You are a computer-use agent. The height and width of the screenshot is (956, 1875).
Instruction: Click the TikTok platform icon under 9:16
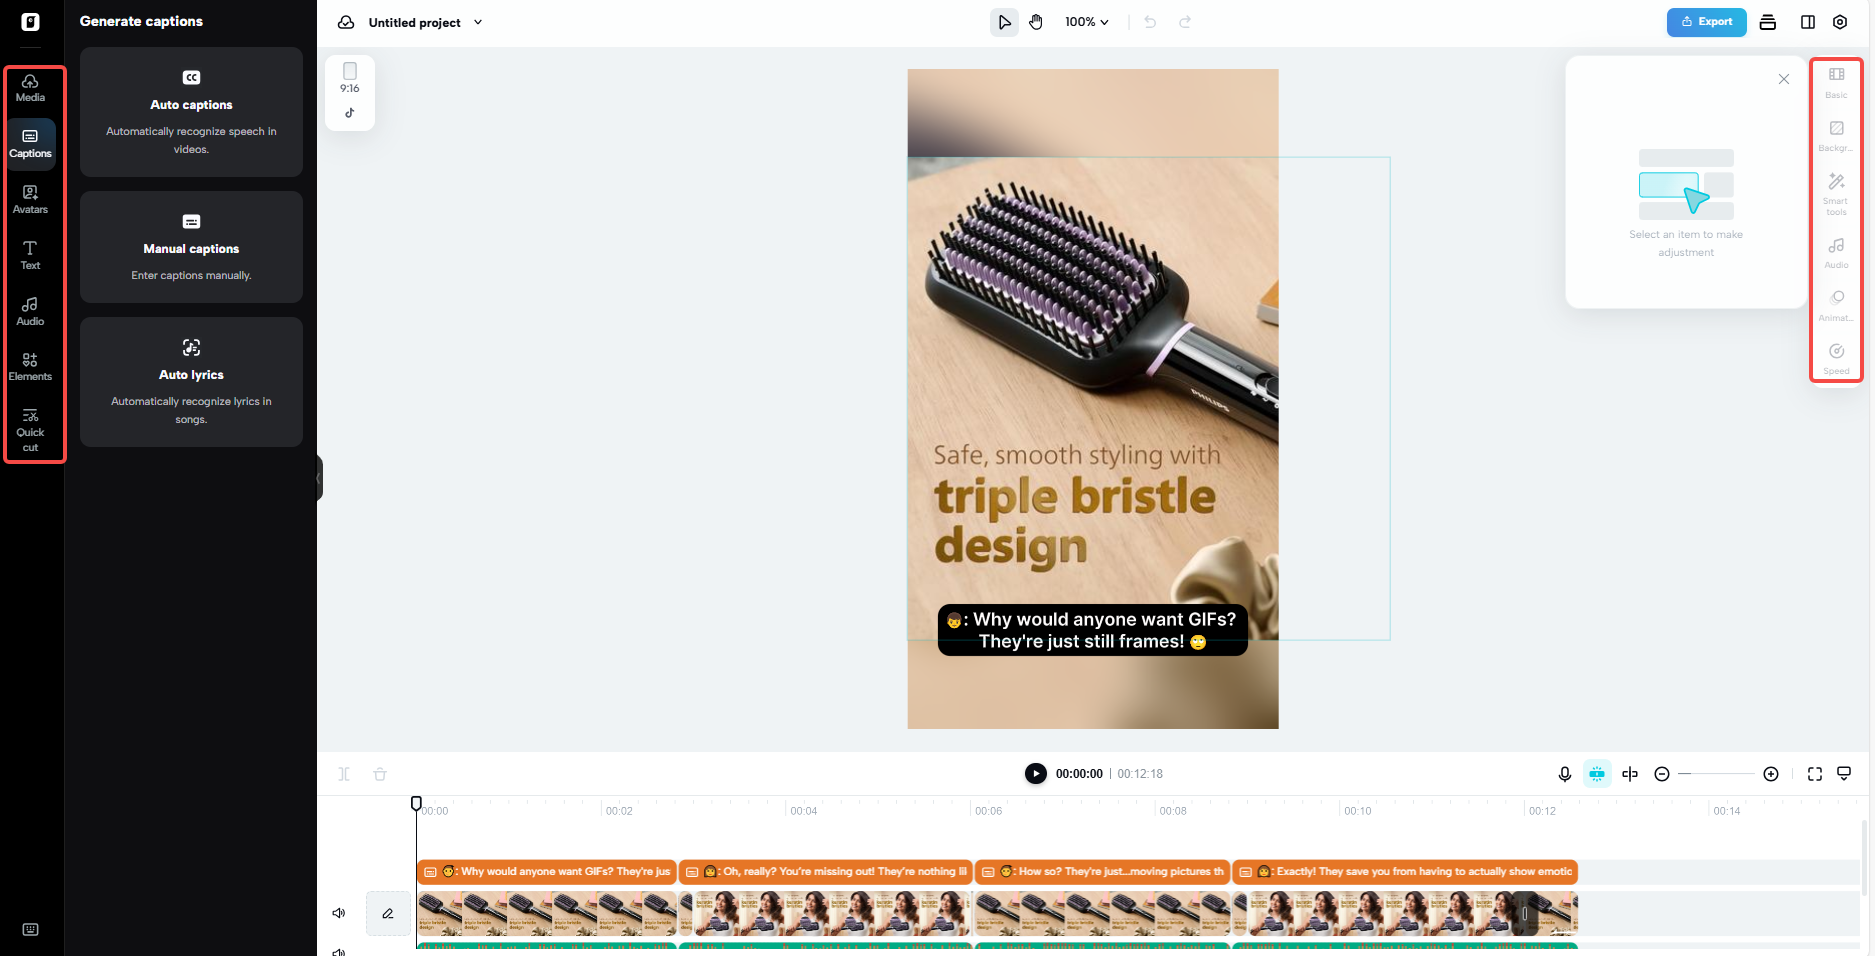click(x=350, y=113)
